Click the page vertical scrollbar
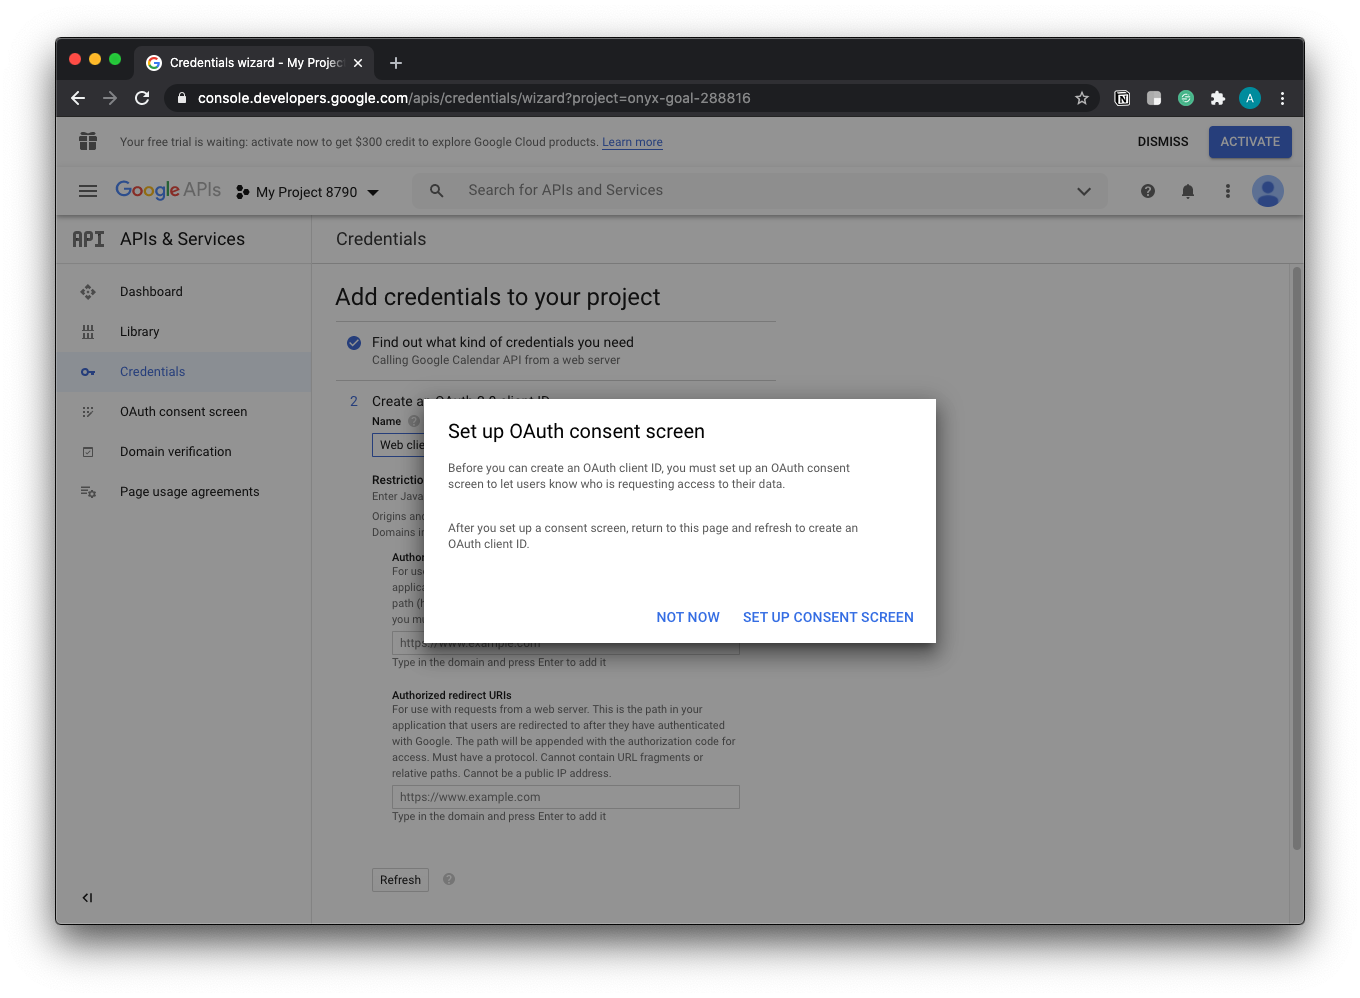The height and width of the screenshot is (998, 1360). (x=1297, y=558)
